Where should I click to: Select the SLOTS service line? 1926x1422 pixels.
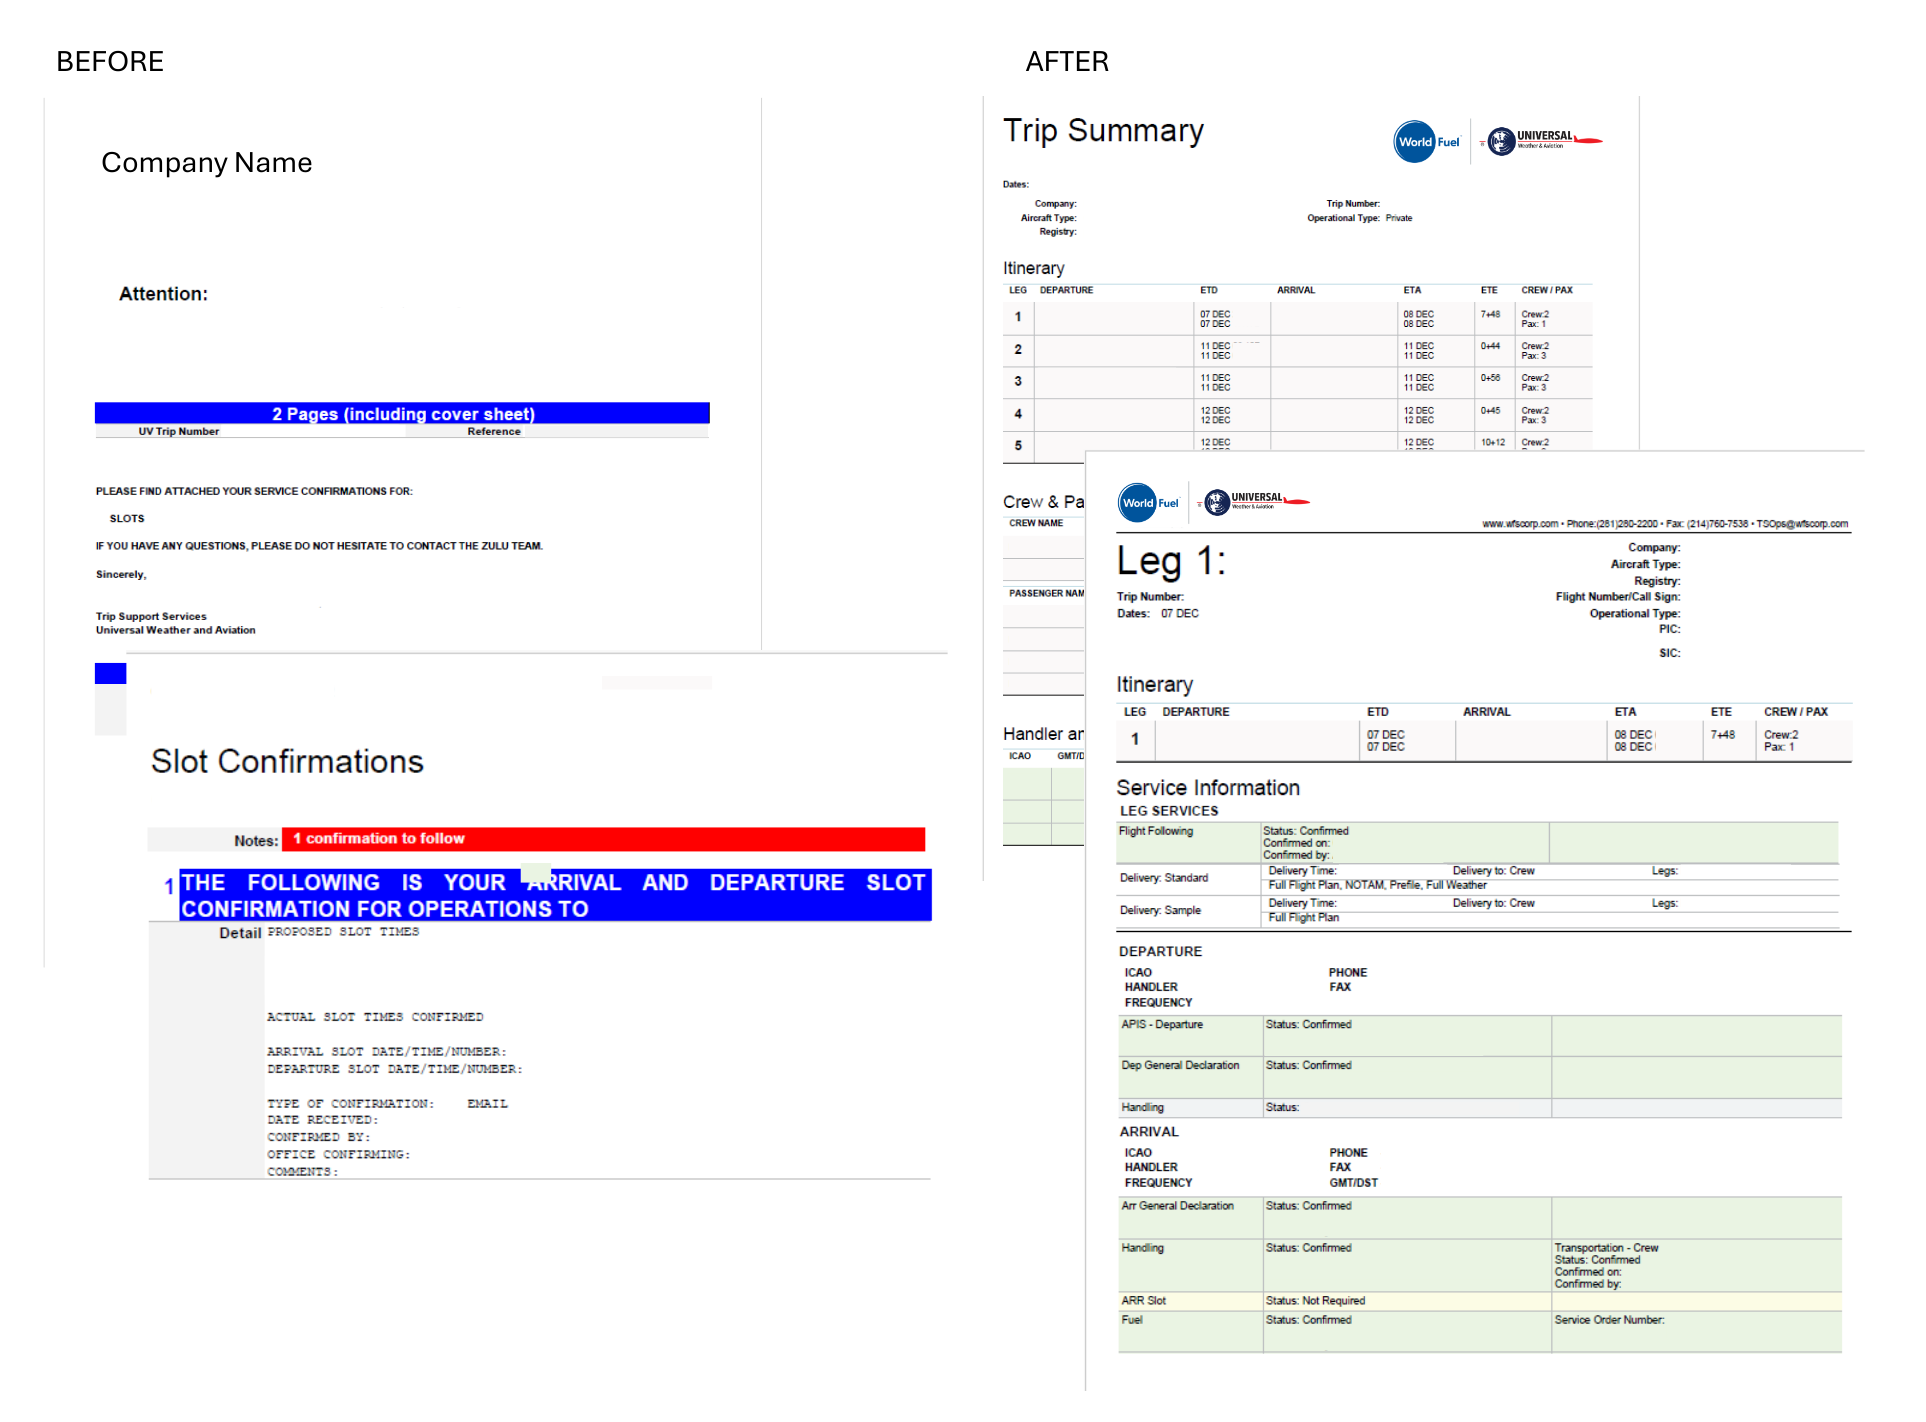(127, 519)
